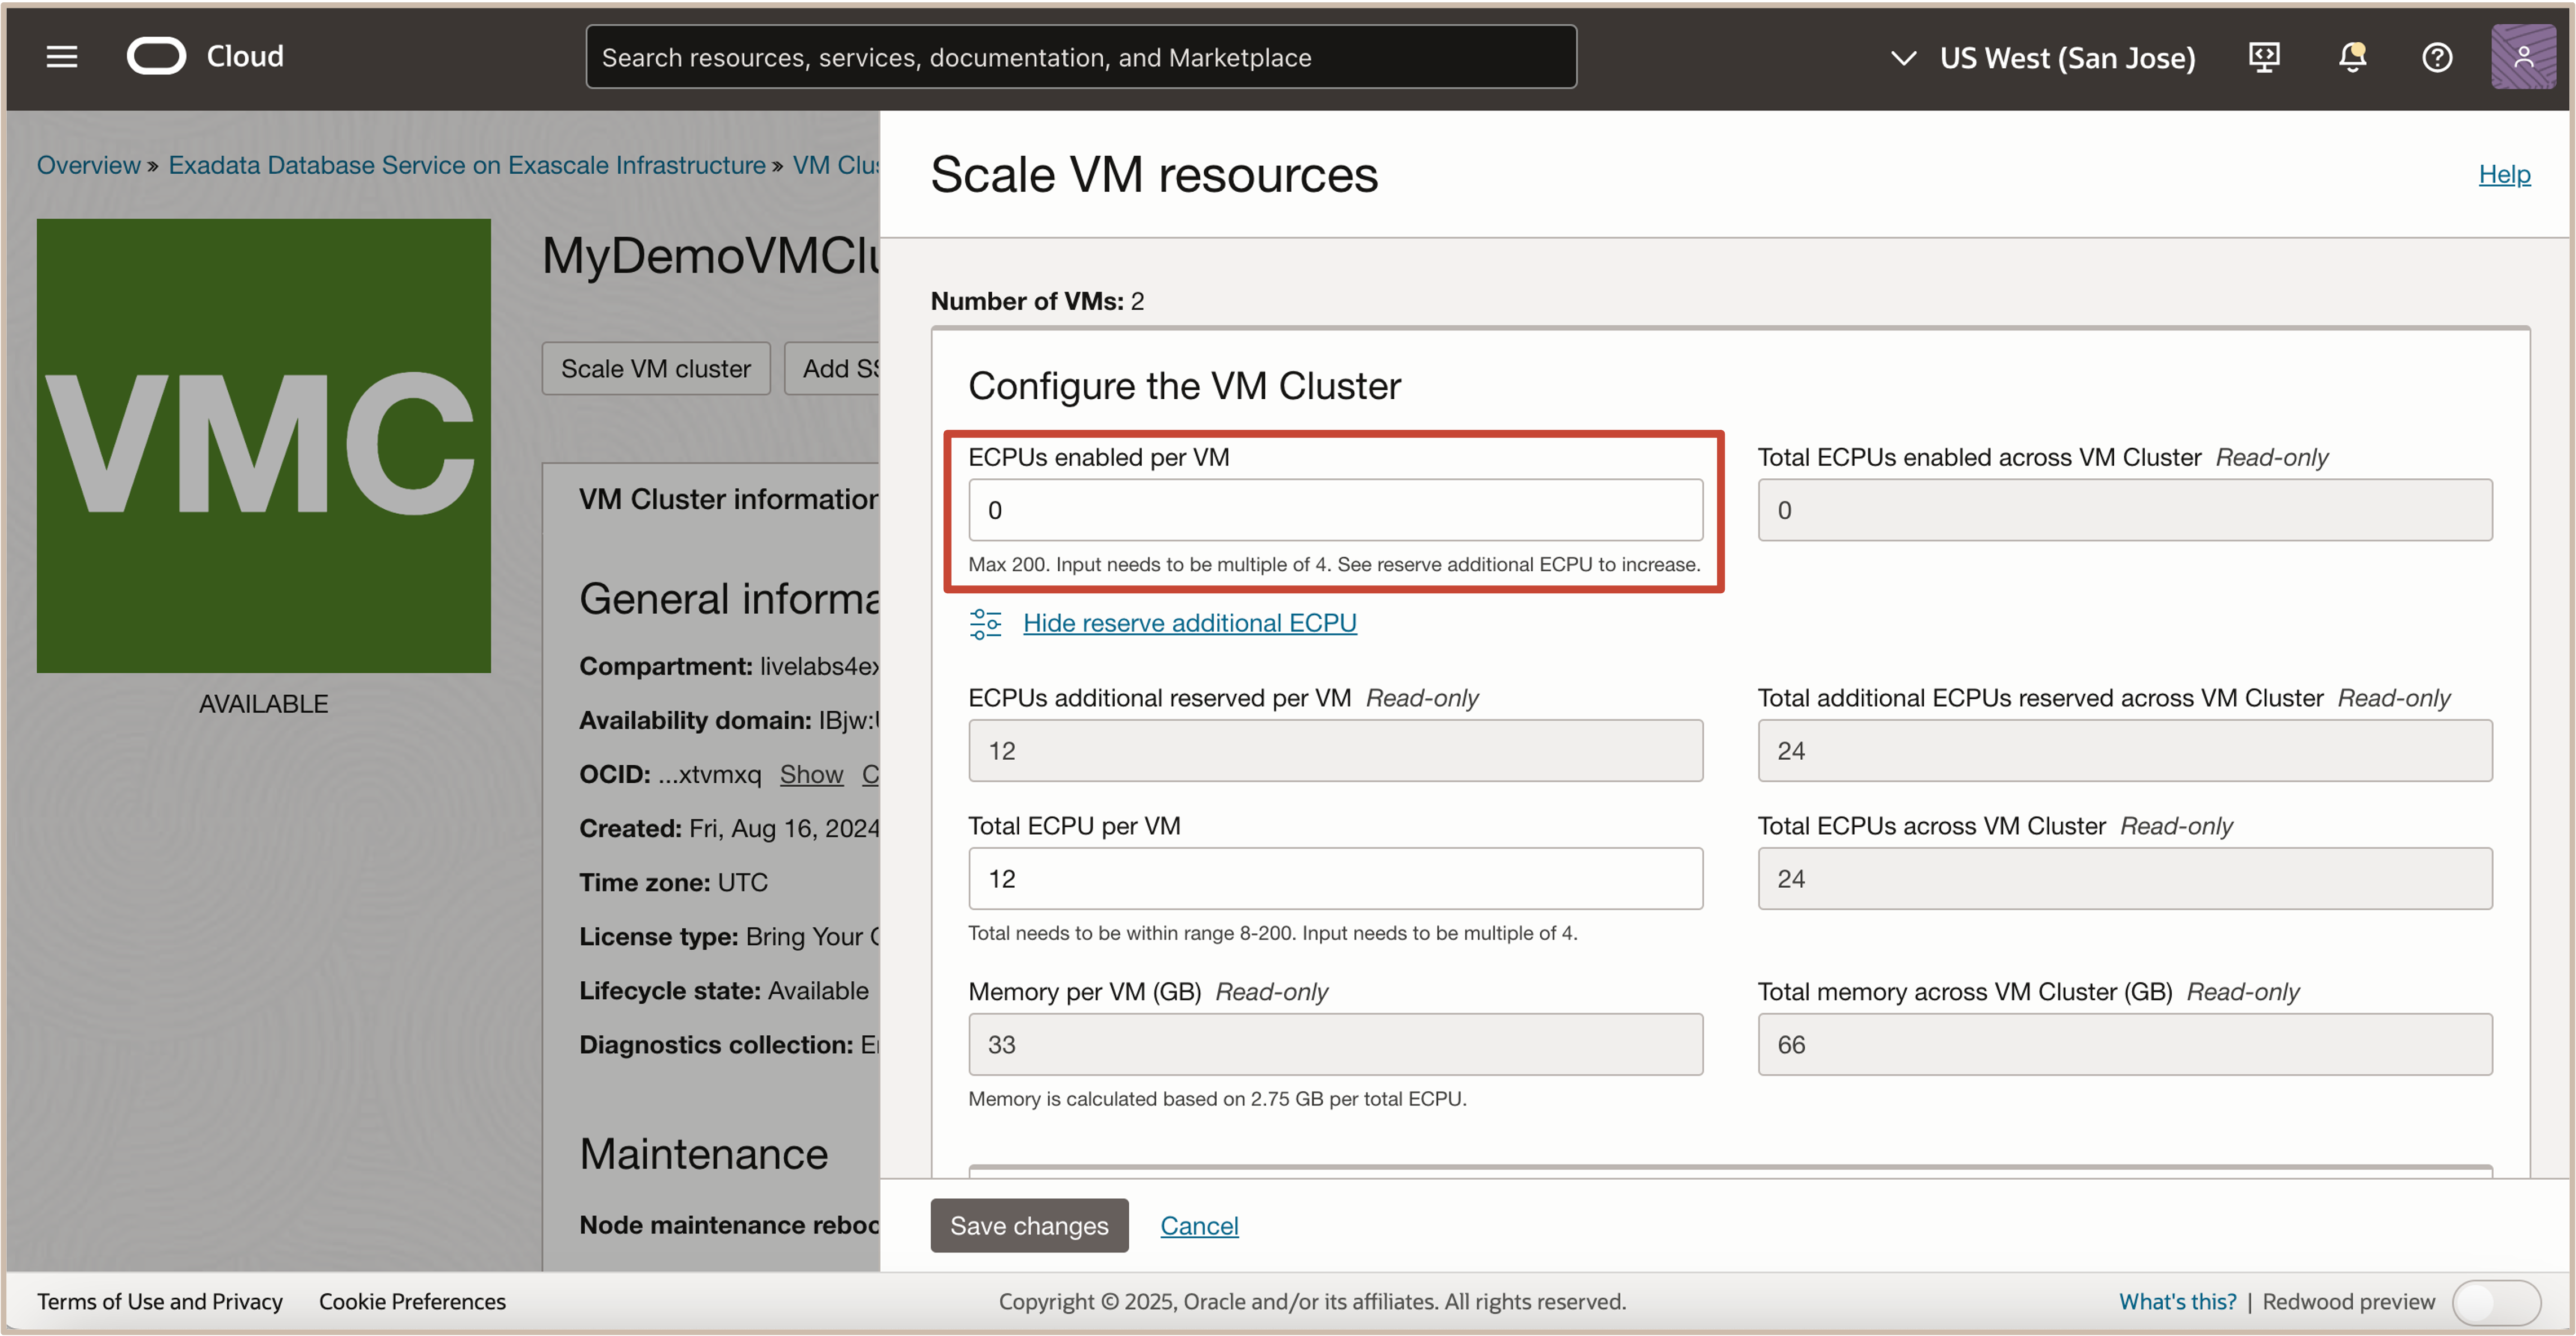Click What's this? link in footer
Screen dimensions: 2576x1336
click(x=2177, y=1301)
